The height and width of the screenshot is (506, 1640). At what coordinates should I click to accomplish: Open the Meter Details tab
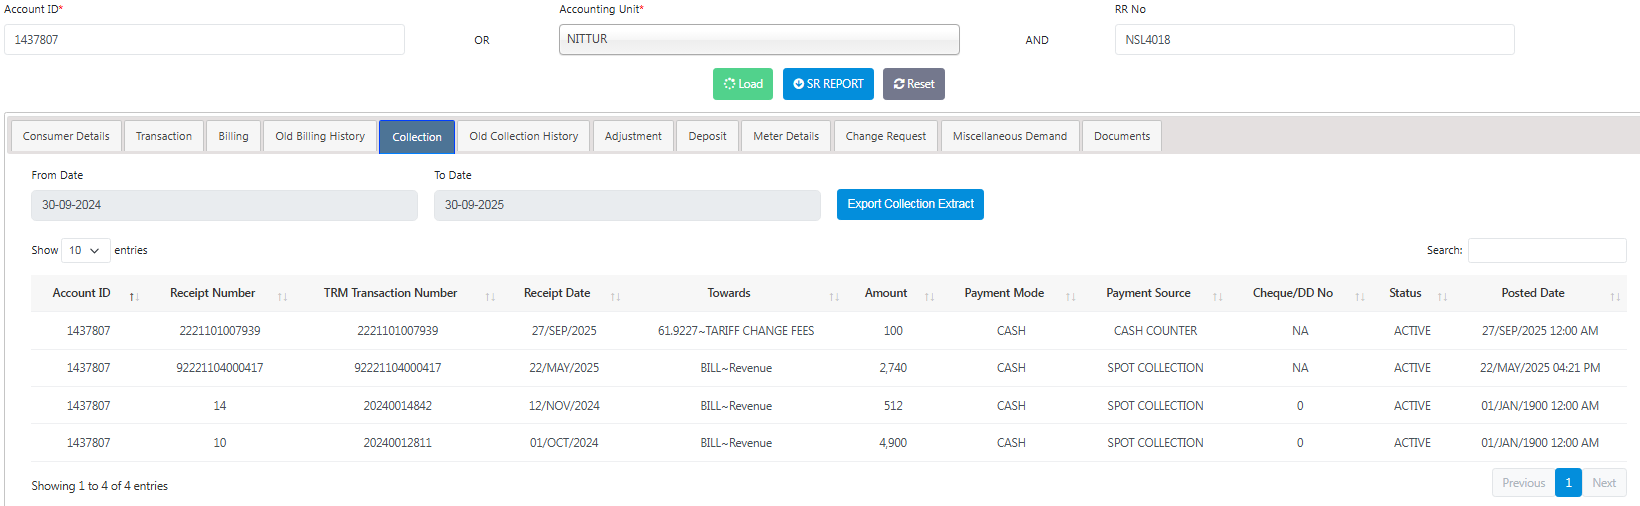[785, 136]
